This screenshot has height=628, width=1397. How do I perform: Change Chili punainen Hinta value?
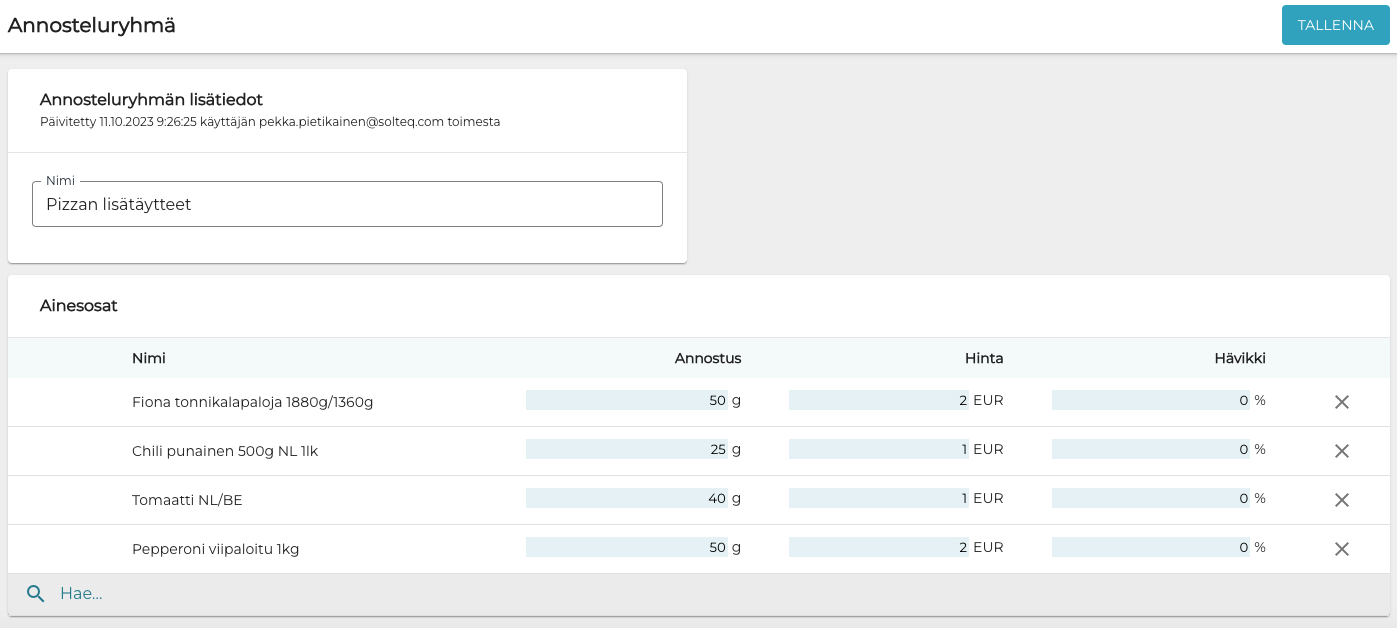[x=879, y=450]
